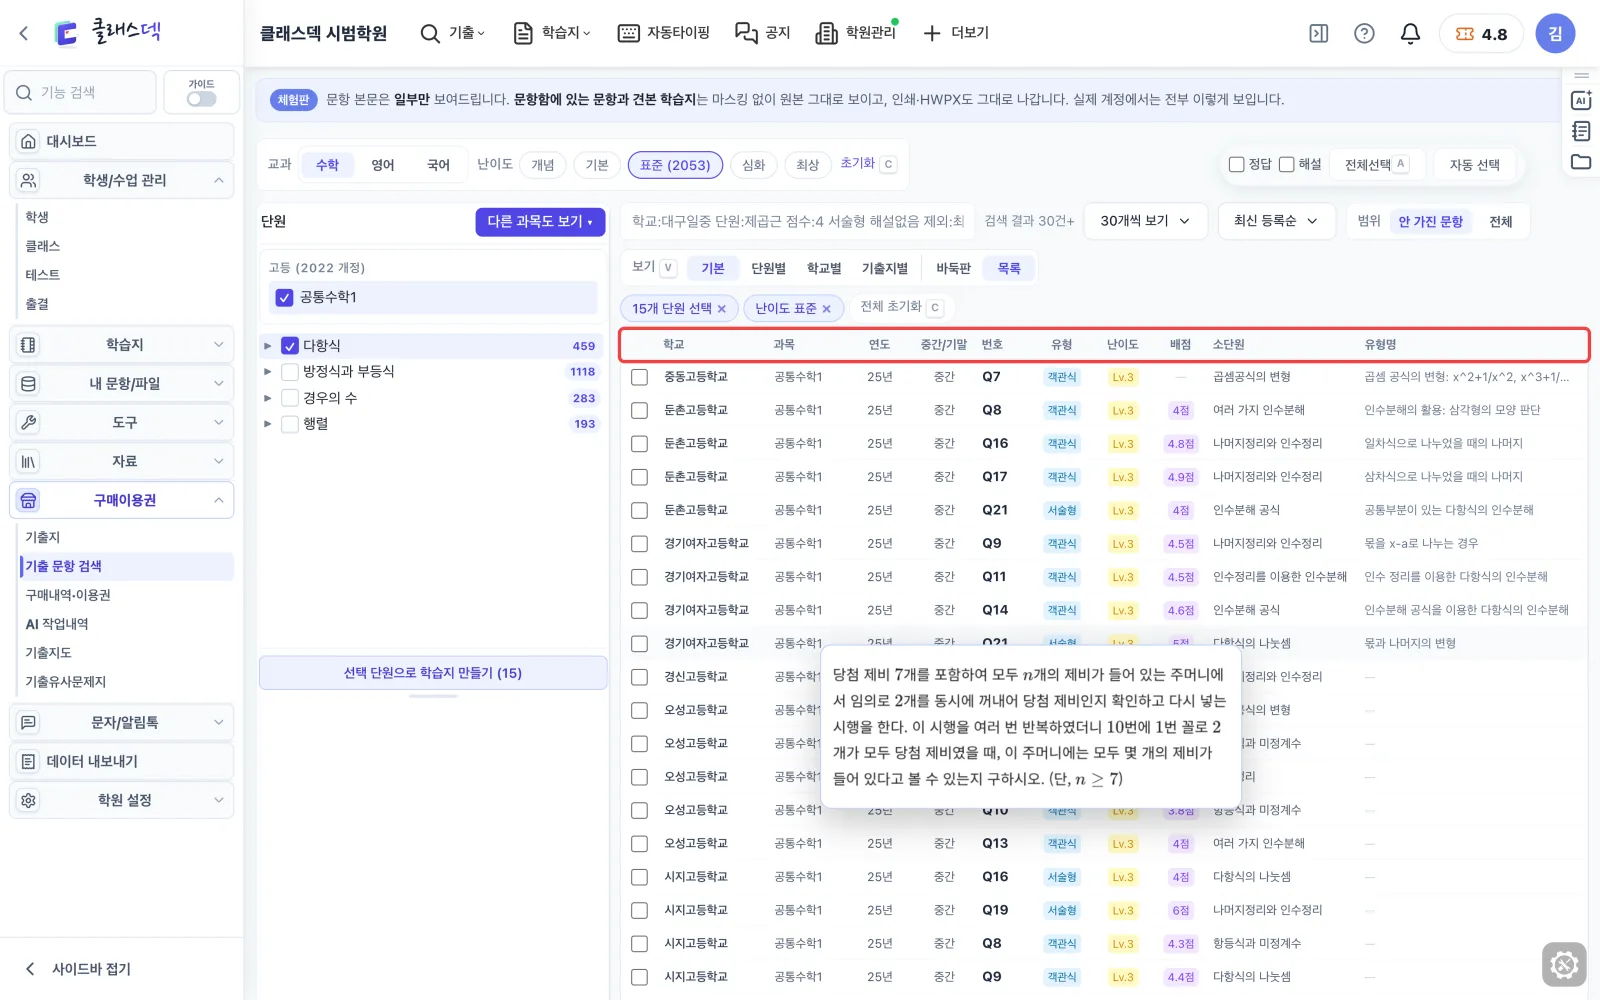Select the 단원별 view tab
Image resolution: width=1600 pixels, height=1000 pixels.
coord(769,268)
